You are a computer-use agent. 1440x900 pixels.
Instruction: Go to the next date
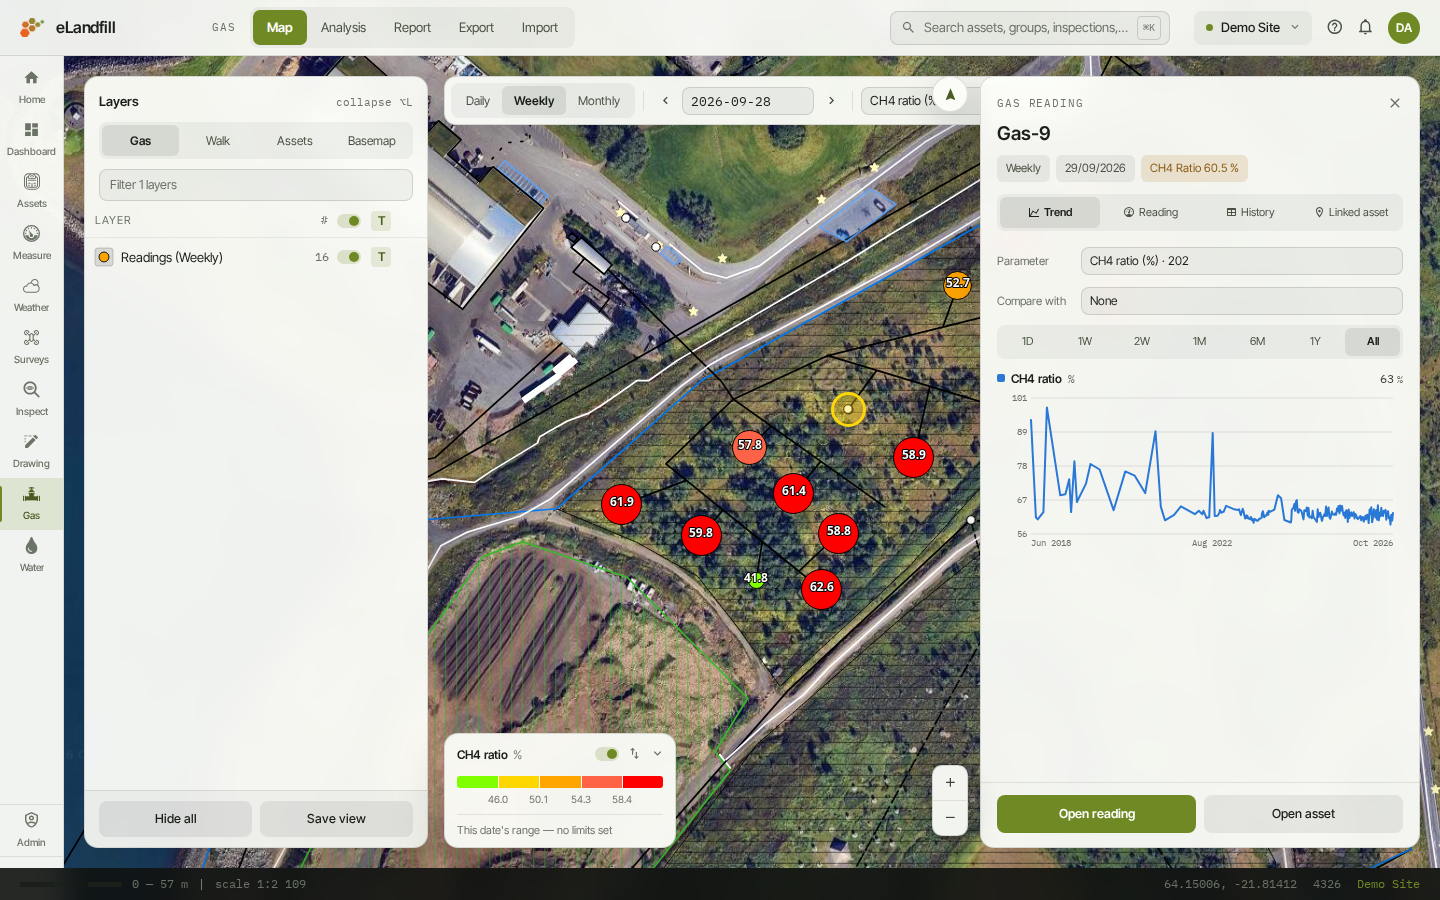pyautogui.click(x=831, y=101)
